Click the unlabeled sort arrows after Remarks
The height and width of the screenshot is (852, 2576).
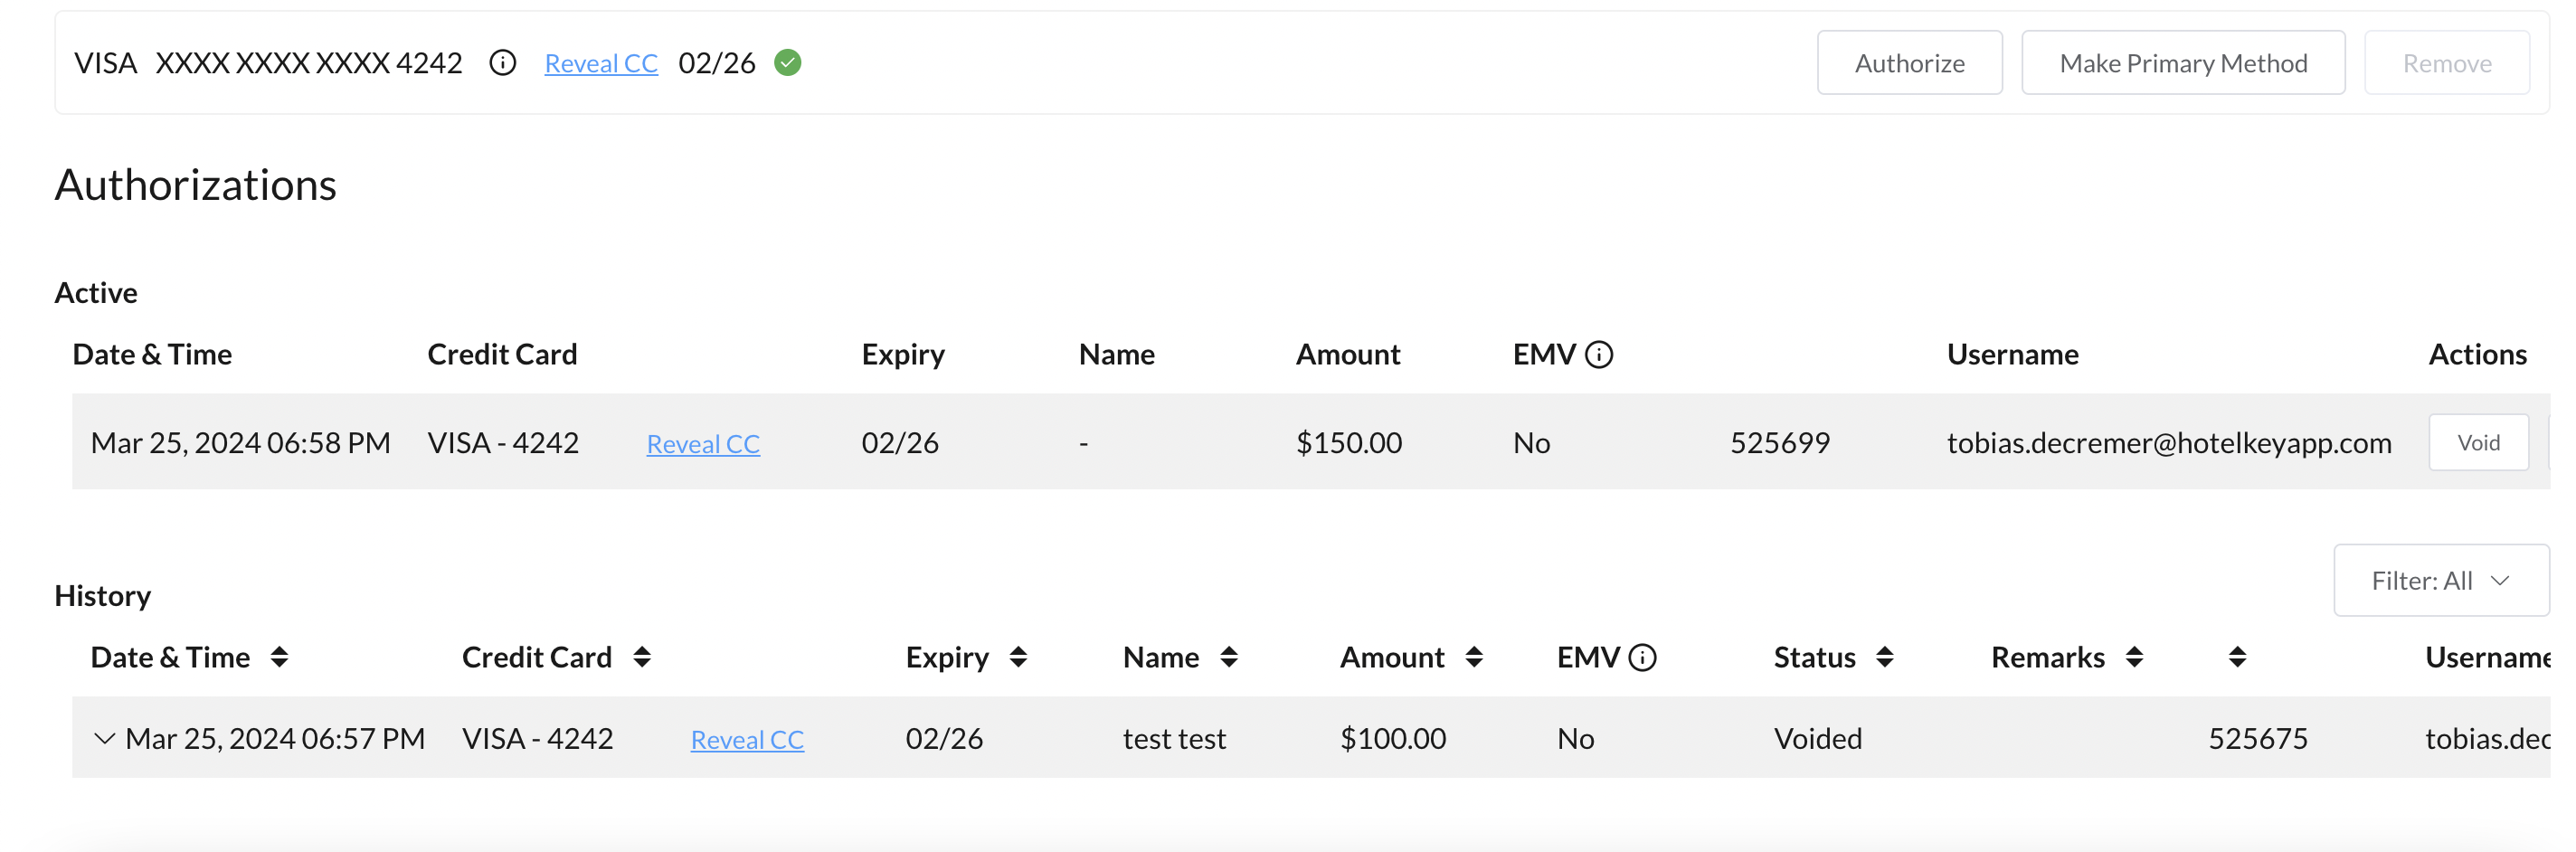[2238, 658]
